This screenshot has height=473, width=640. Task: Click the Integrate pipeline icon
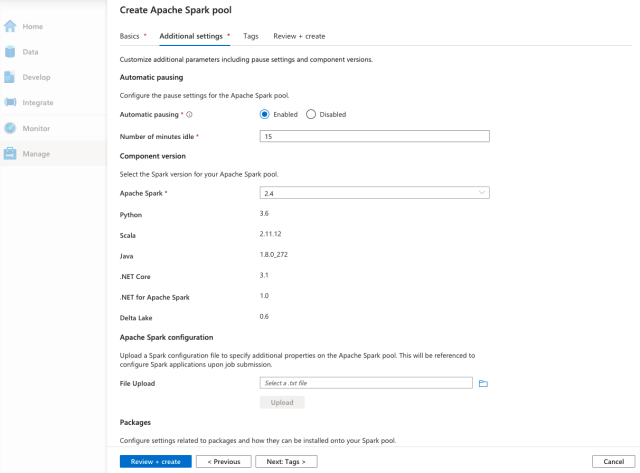[10, 102]
